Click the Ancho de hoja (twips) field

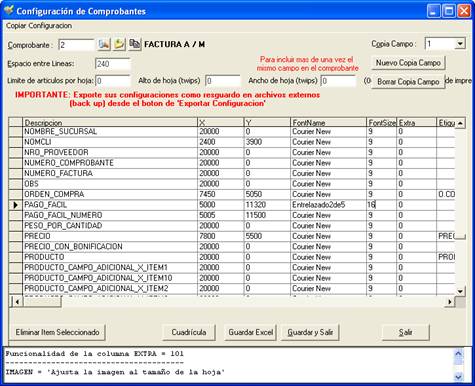click(x=338, y=81)
